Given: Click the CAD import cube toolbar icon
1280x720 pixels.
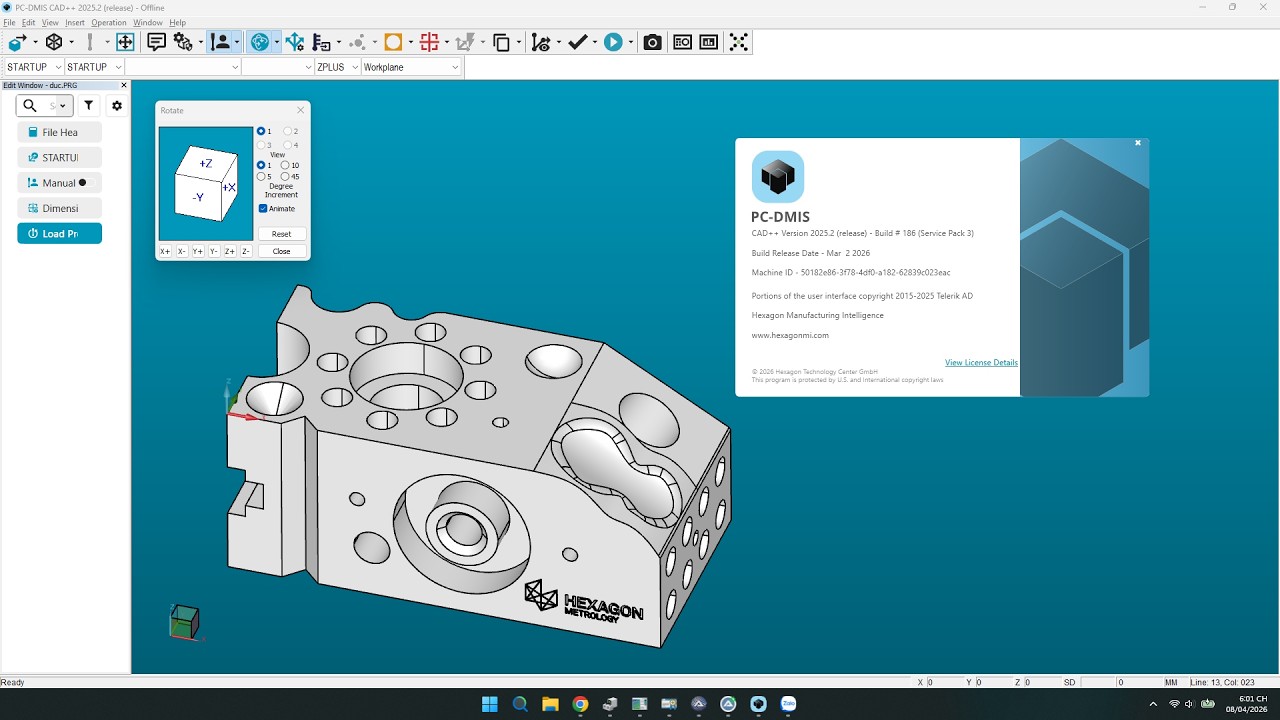Looking at the screenshot, I should click(17, 42).
